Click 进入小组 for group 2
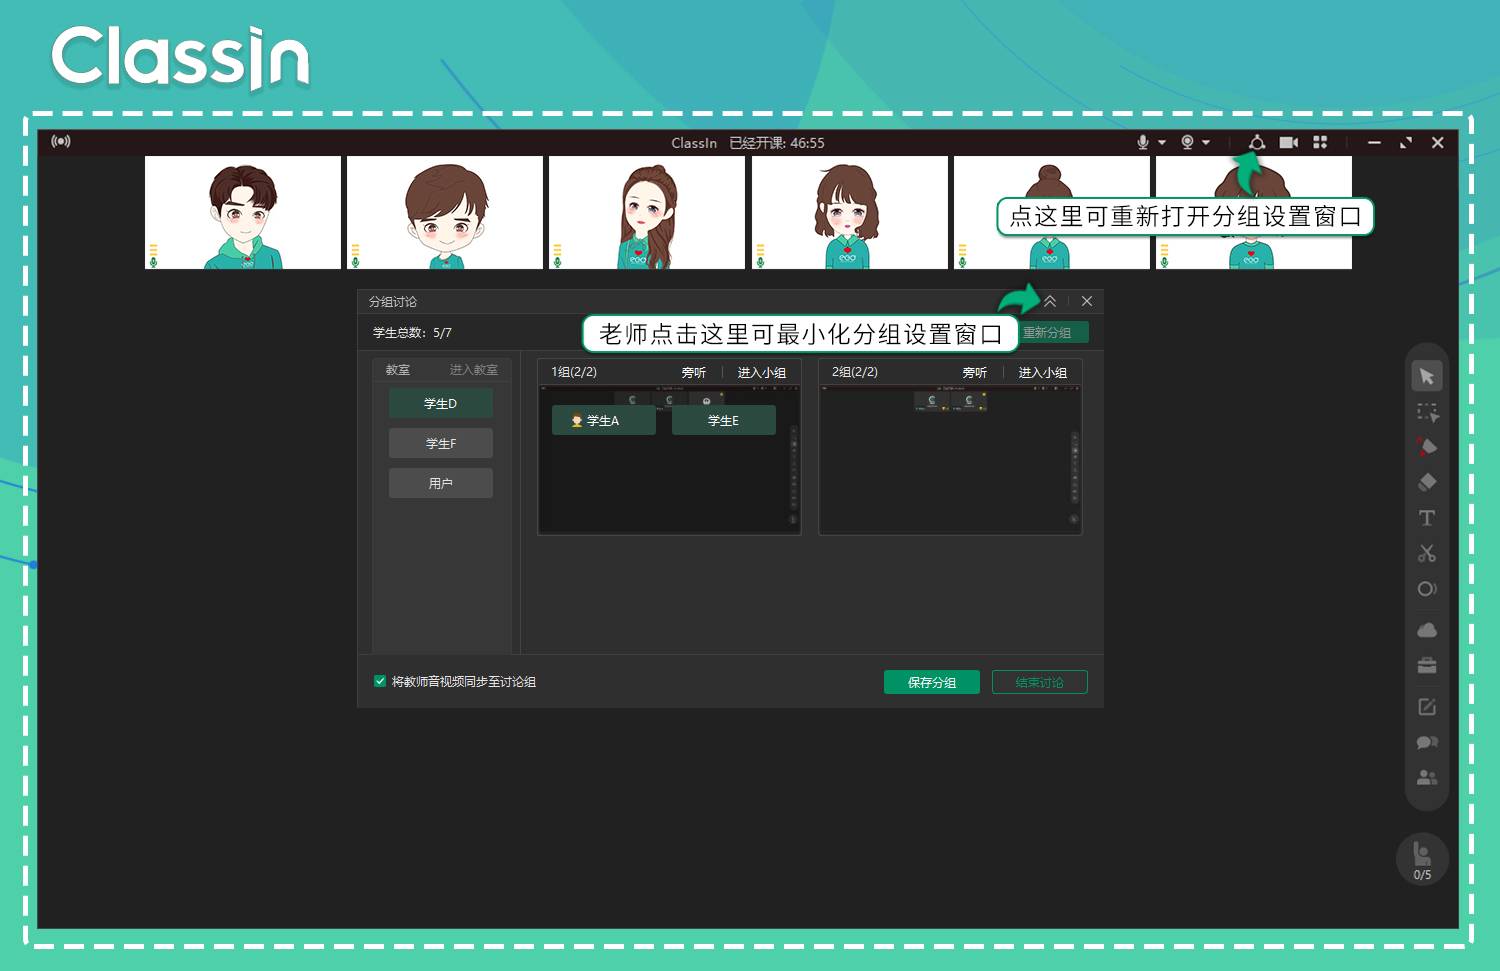The height and width of the screenshot is (971, 1500). pos(1043,372)
